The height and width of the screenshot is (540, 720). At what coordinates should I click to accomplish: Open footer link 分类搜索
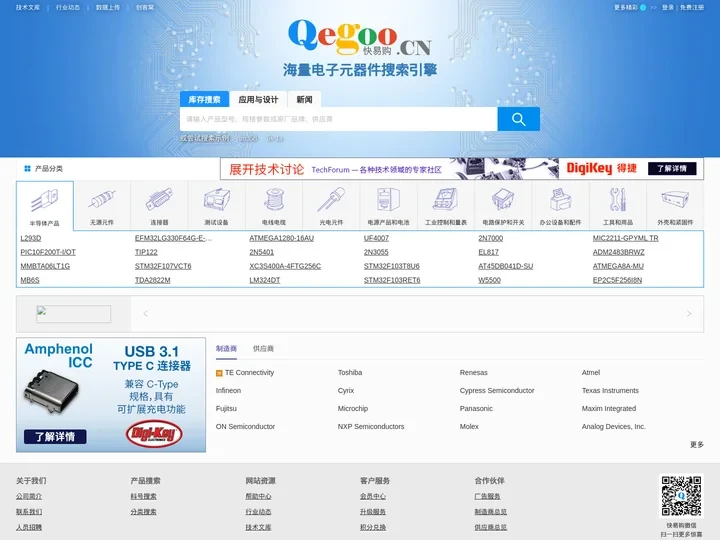click(143, 512)
